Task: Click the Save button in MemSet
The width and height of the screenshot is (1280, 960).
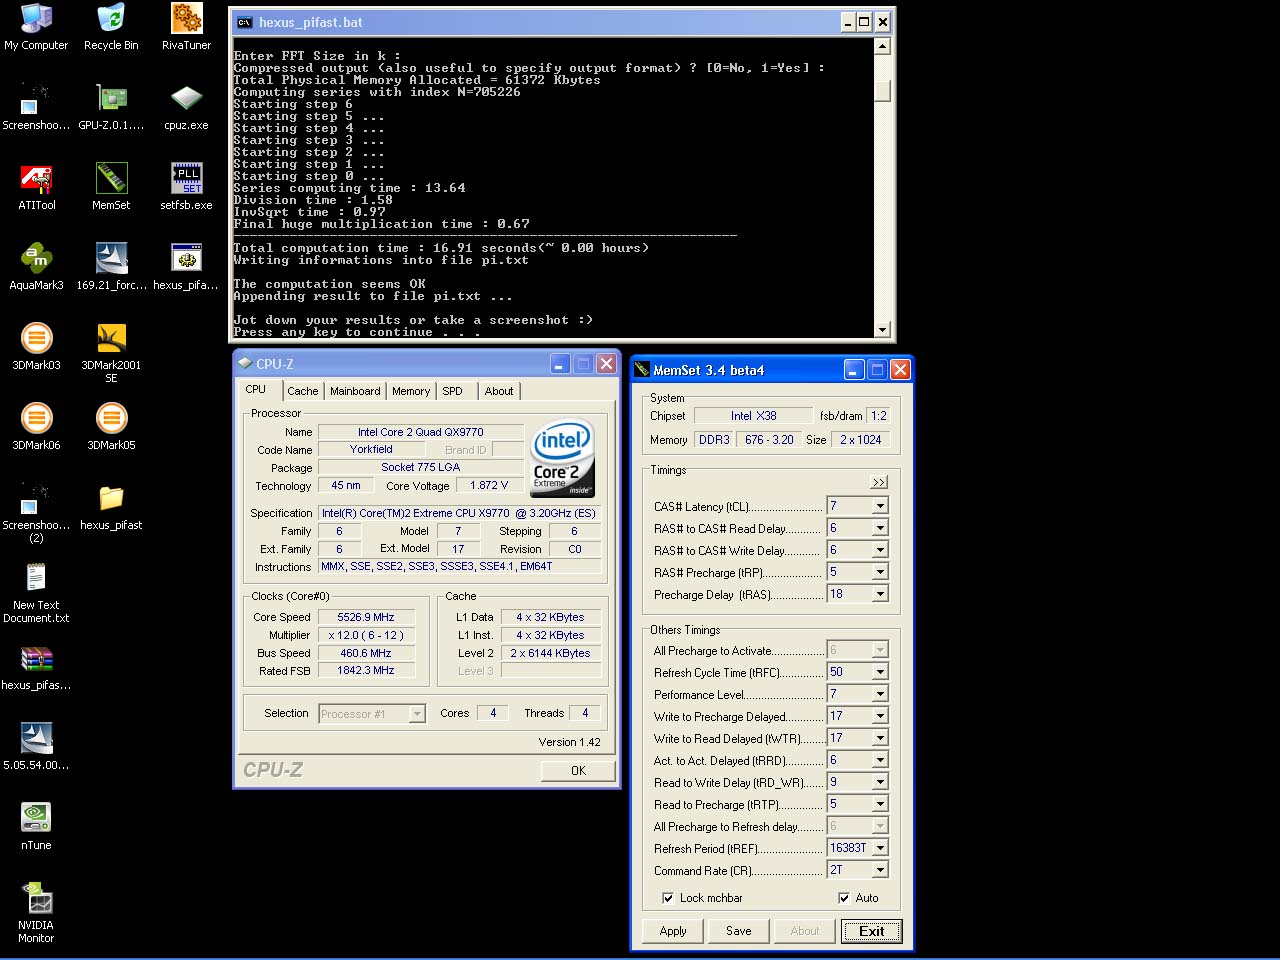Action: pyautogui.click(x=739, y=931)
